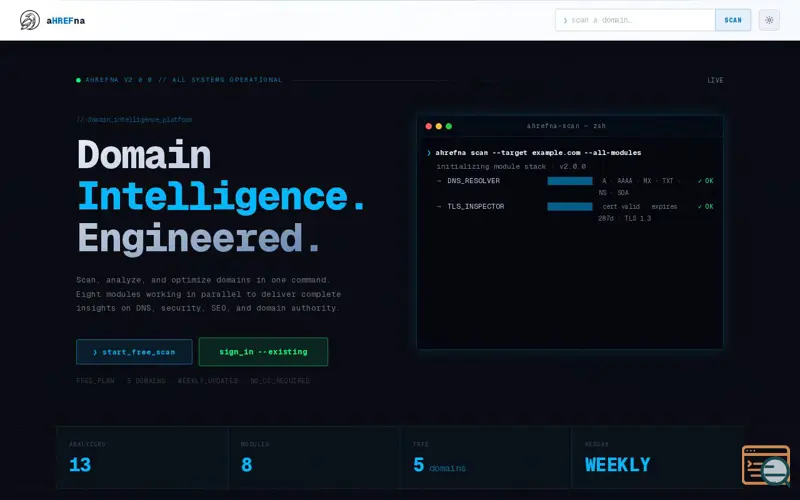Image resolution: width=800 pixels, height=500 pixels.
Task: Click the LIVE status label
Action: tap(715, 80)
